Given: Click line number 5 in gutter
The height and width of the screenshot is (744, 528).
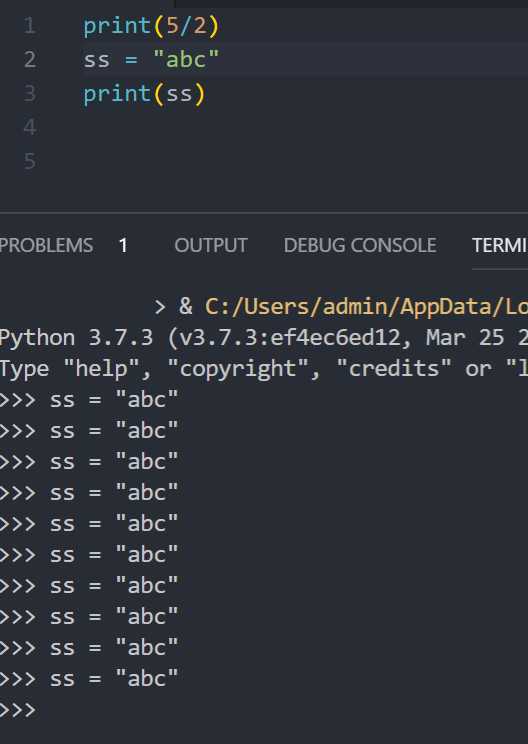Looking at the screenshot, I should tap(29, 161).
